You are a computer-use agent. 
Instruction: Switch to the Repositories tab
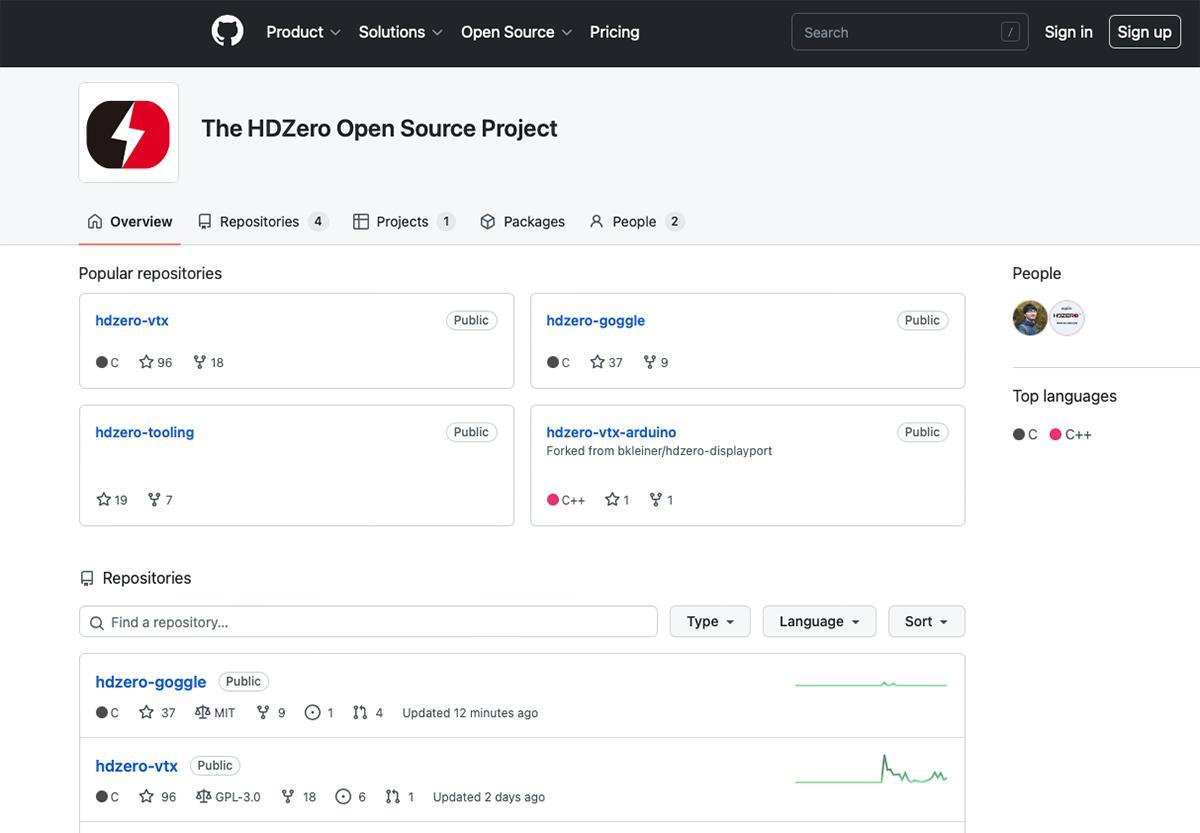coord(263,222)
